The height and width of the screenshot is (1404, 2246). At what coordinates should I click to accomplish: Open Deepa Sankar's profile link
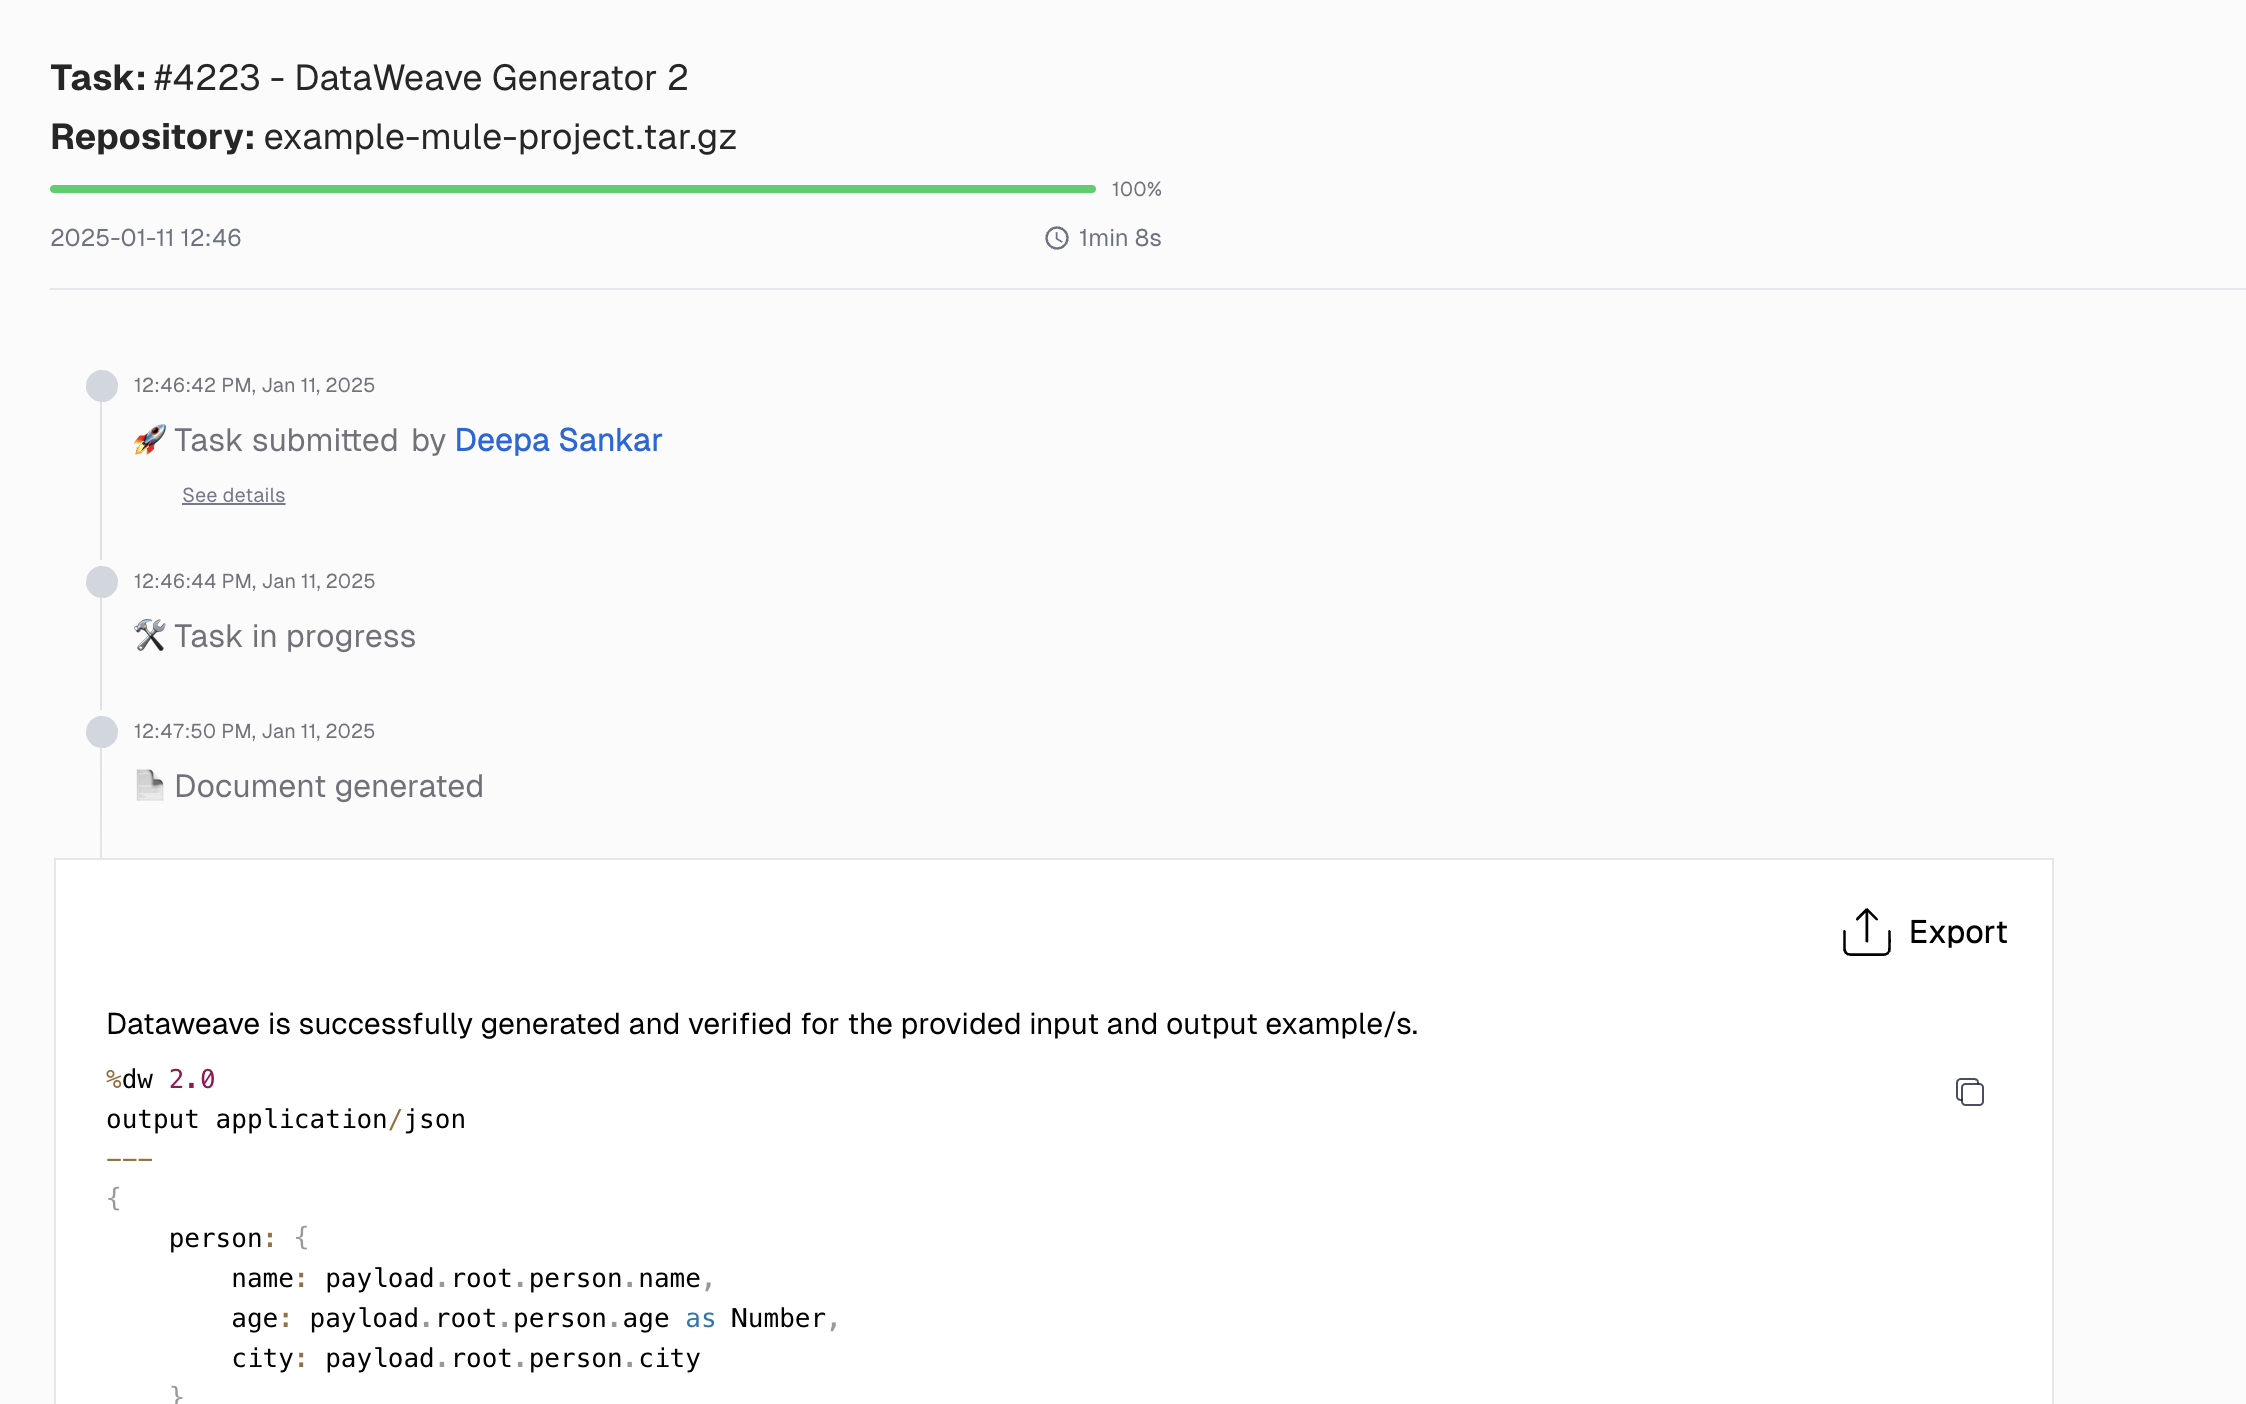pos(558,440)
